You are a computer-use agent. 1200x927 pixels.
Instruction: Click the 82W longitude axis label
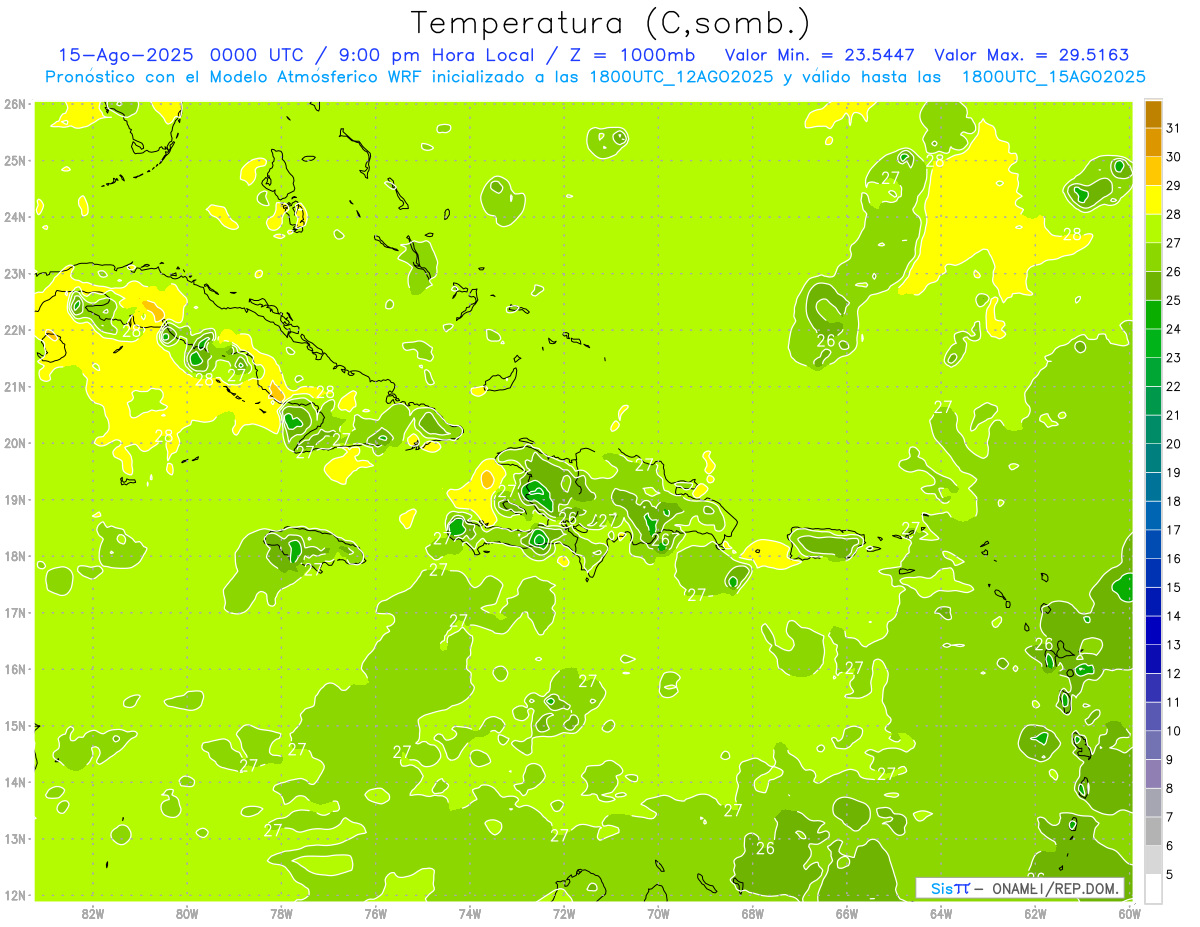(x=92, y=913)
